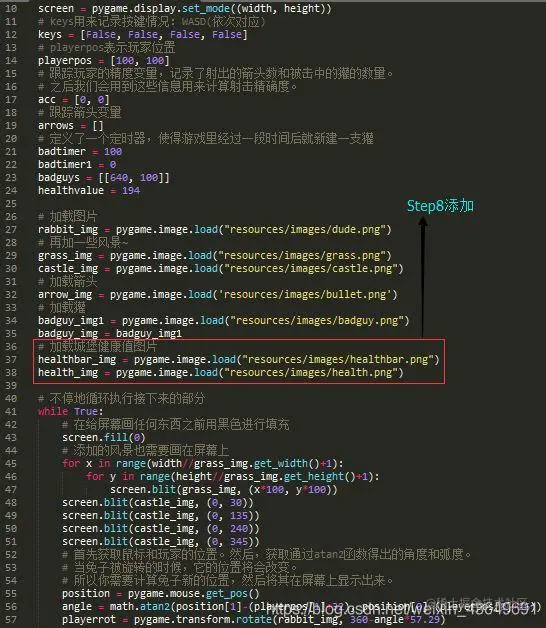The width and height of the screenshot is (546, 628).
Task: Click the castle_img load line
Action: (x=221, y=268)
